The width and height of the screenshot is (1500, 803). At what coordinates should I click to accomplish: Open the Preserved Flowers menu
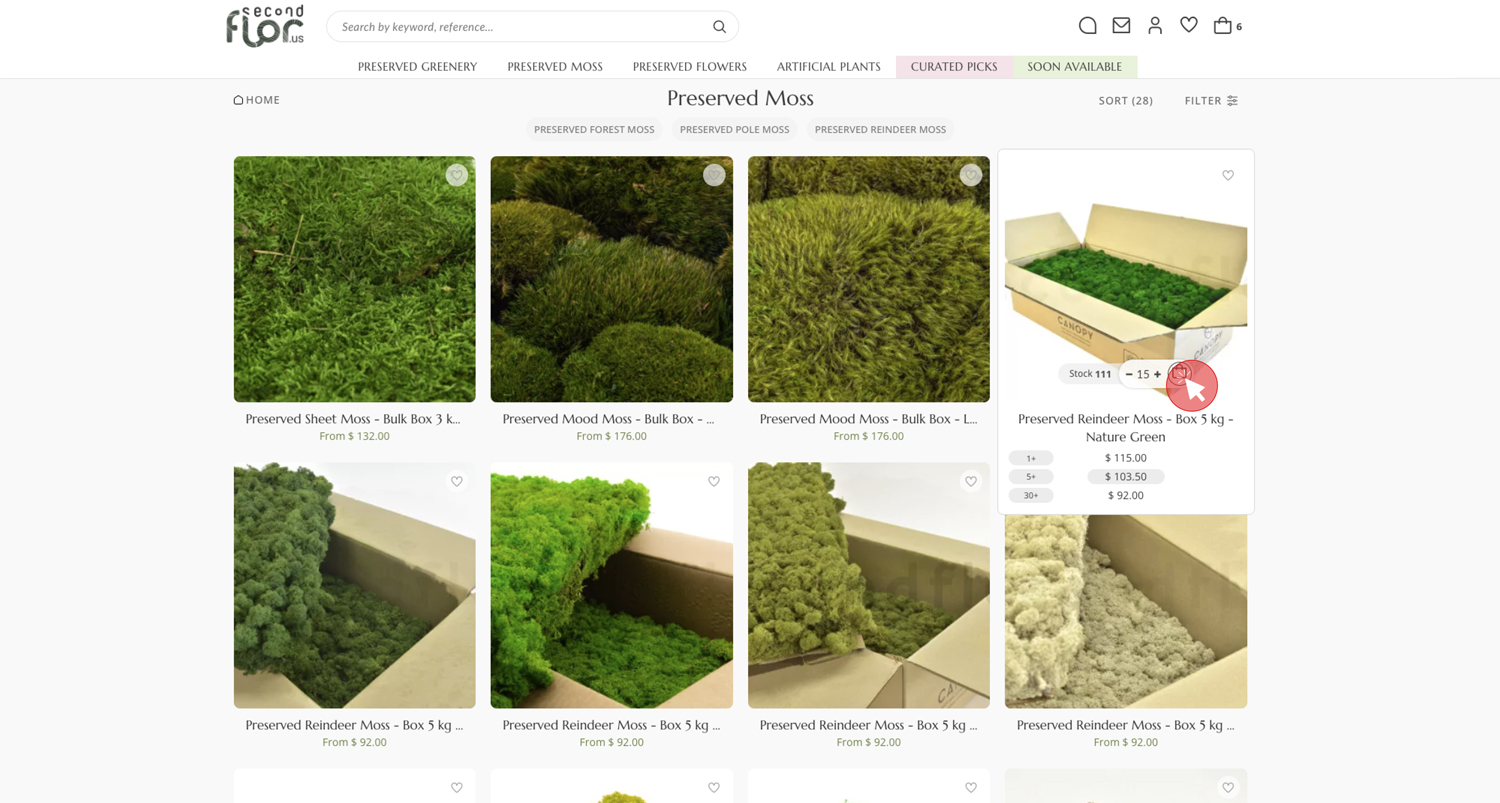tap(690, 67)
